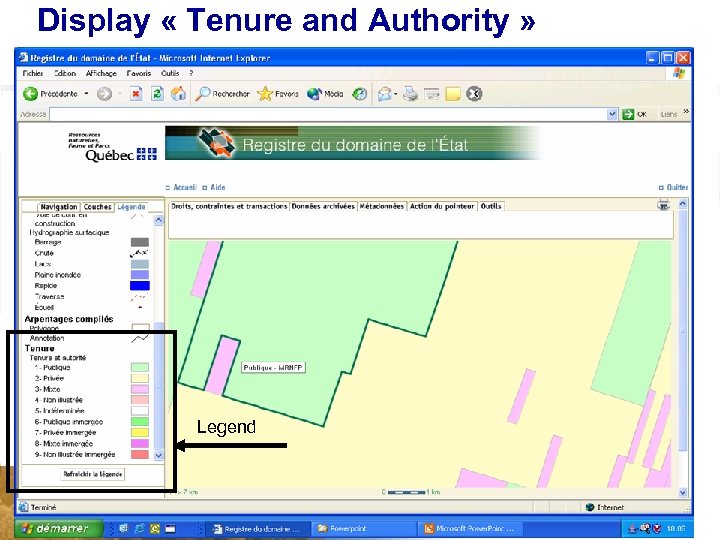Click the Précédente back arrow icon
This screenshot has width=720, height=540.
pos(30,94)
